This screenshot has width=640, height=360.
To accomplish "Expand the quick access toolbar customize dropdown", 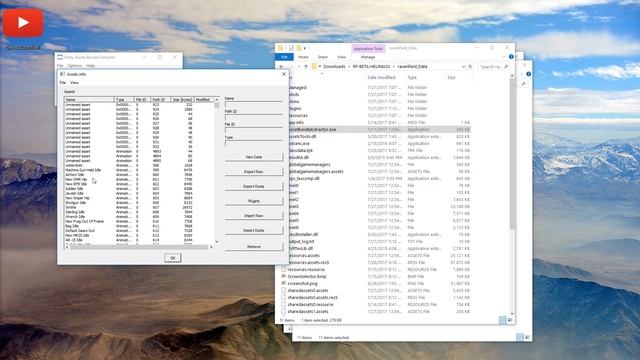I will click(x=305, y=49).
